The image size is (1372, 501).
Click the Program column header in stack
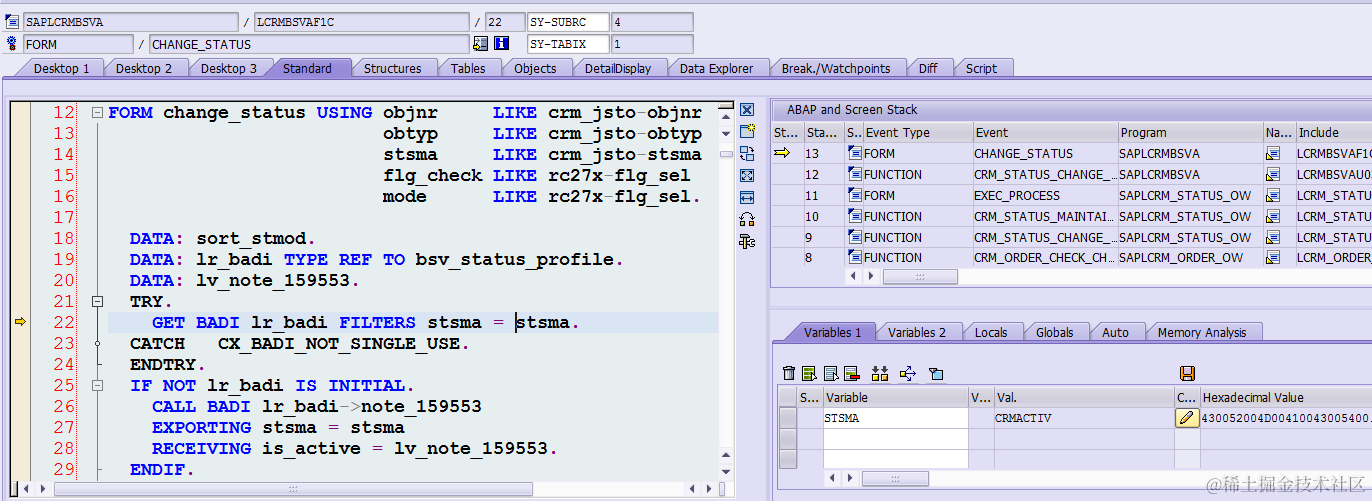tap(1190, 132)
